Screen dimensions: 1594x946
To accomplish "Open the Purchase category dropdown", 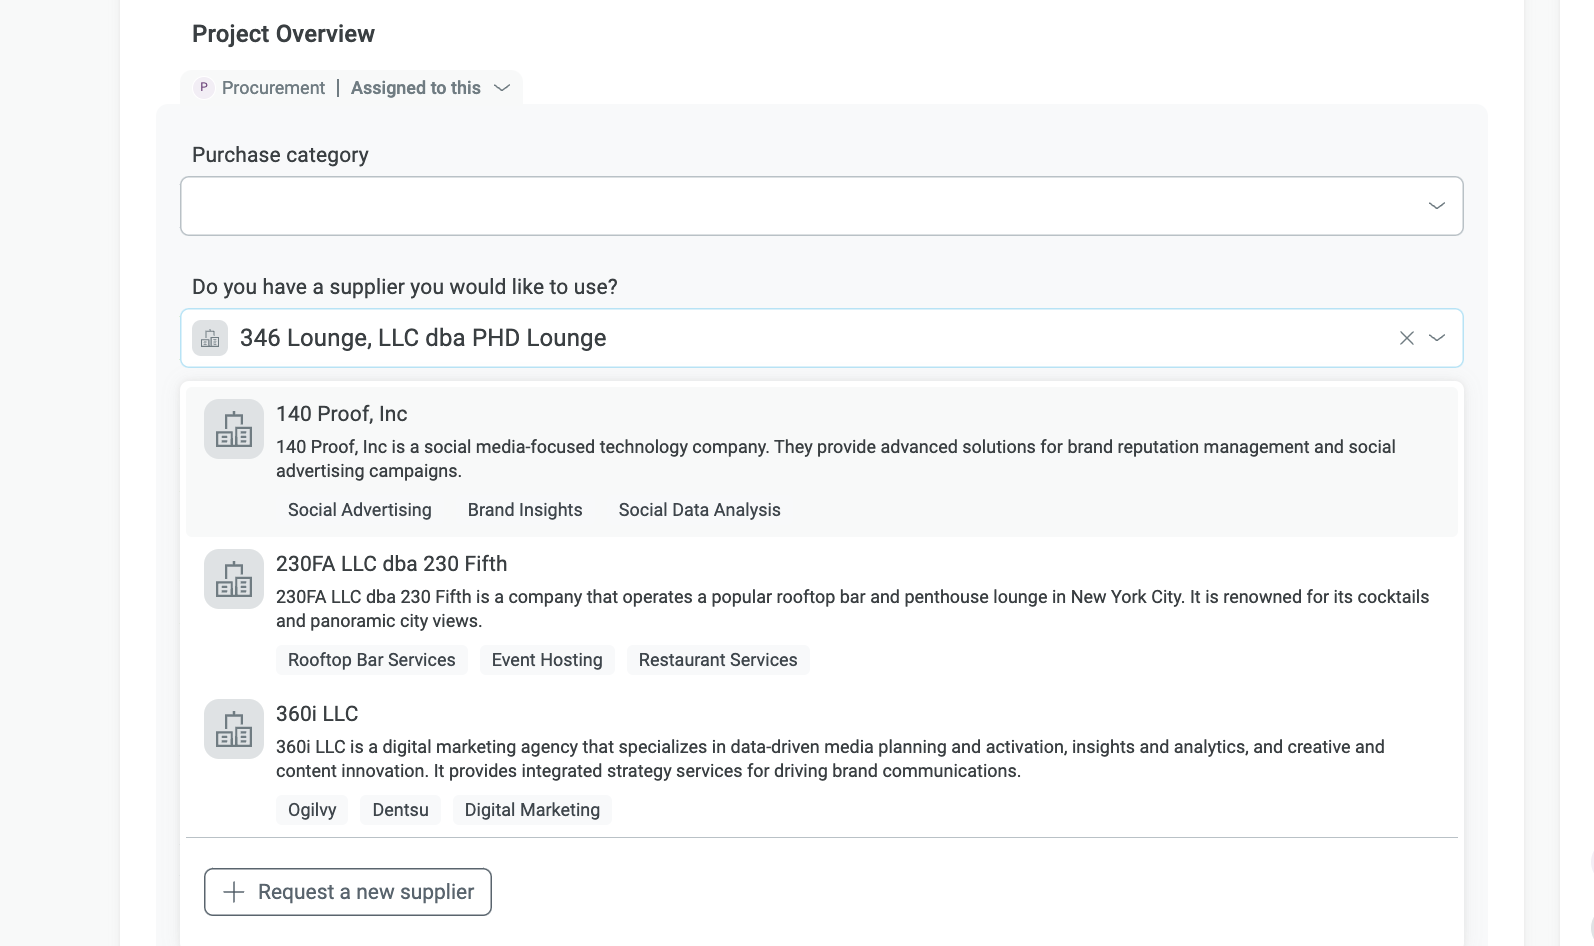I will pyautogui.click(x=1436, y=206).
